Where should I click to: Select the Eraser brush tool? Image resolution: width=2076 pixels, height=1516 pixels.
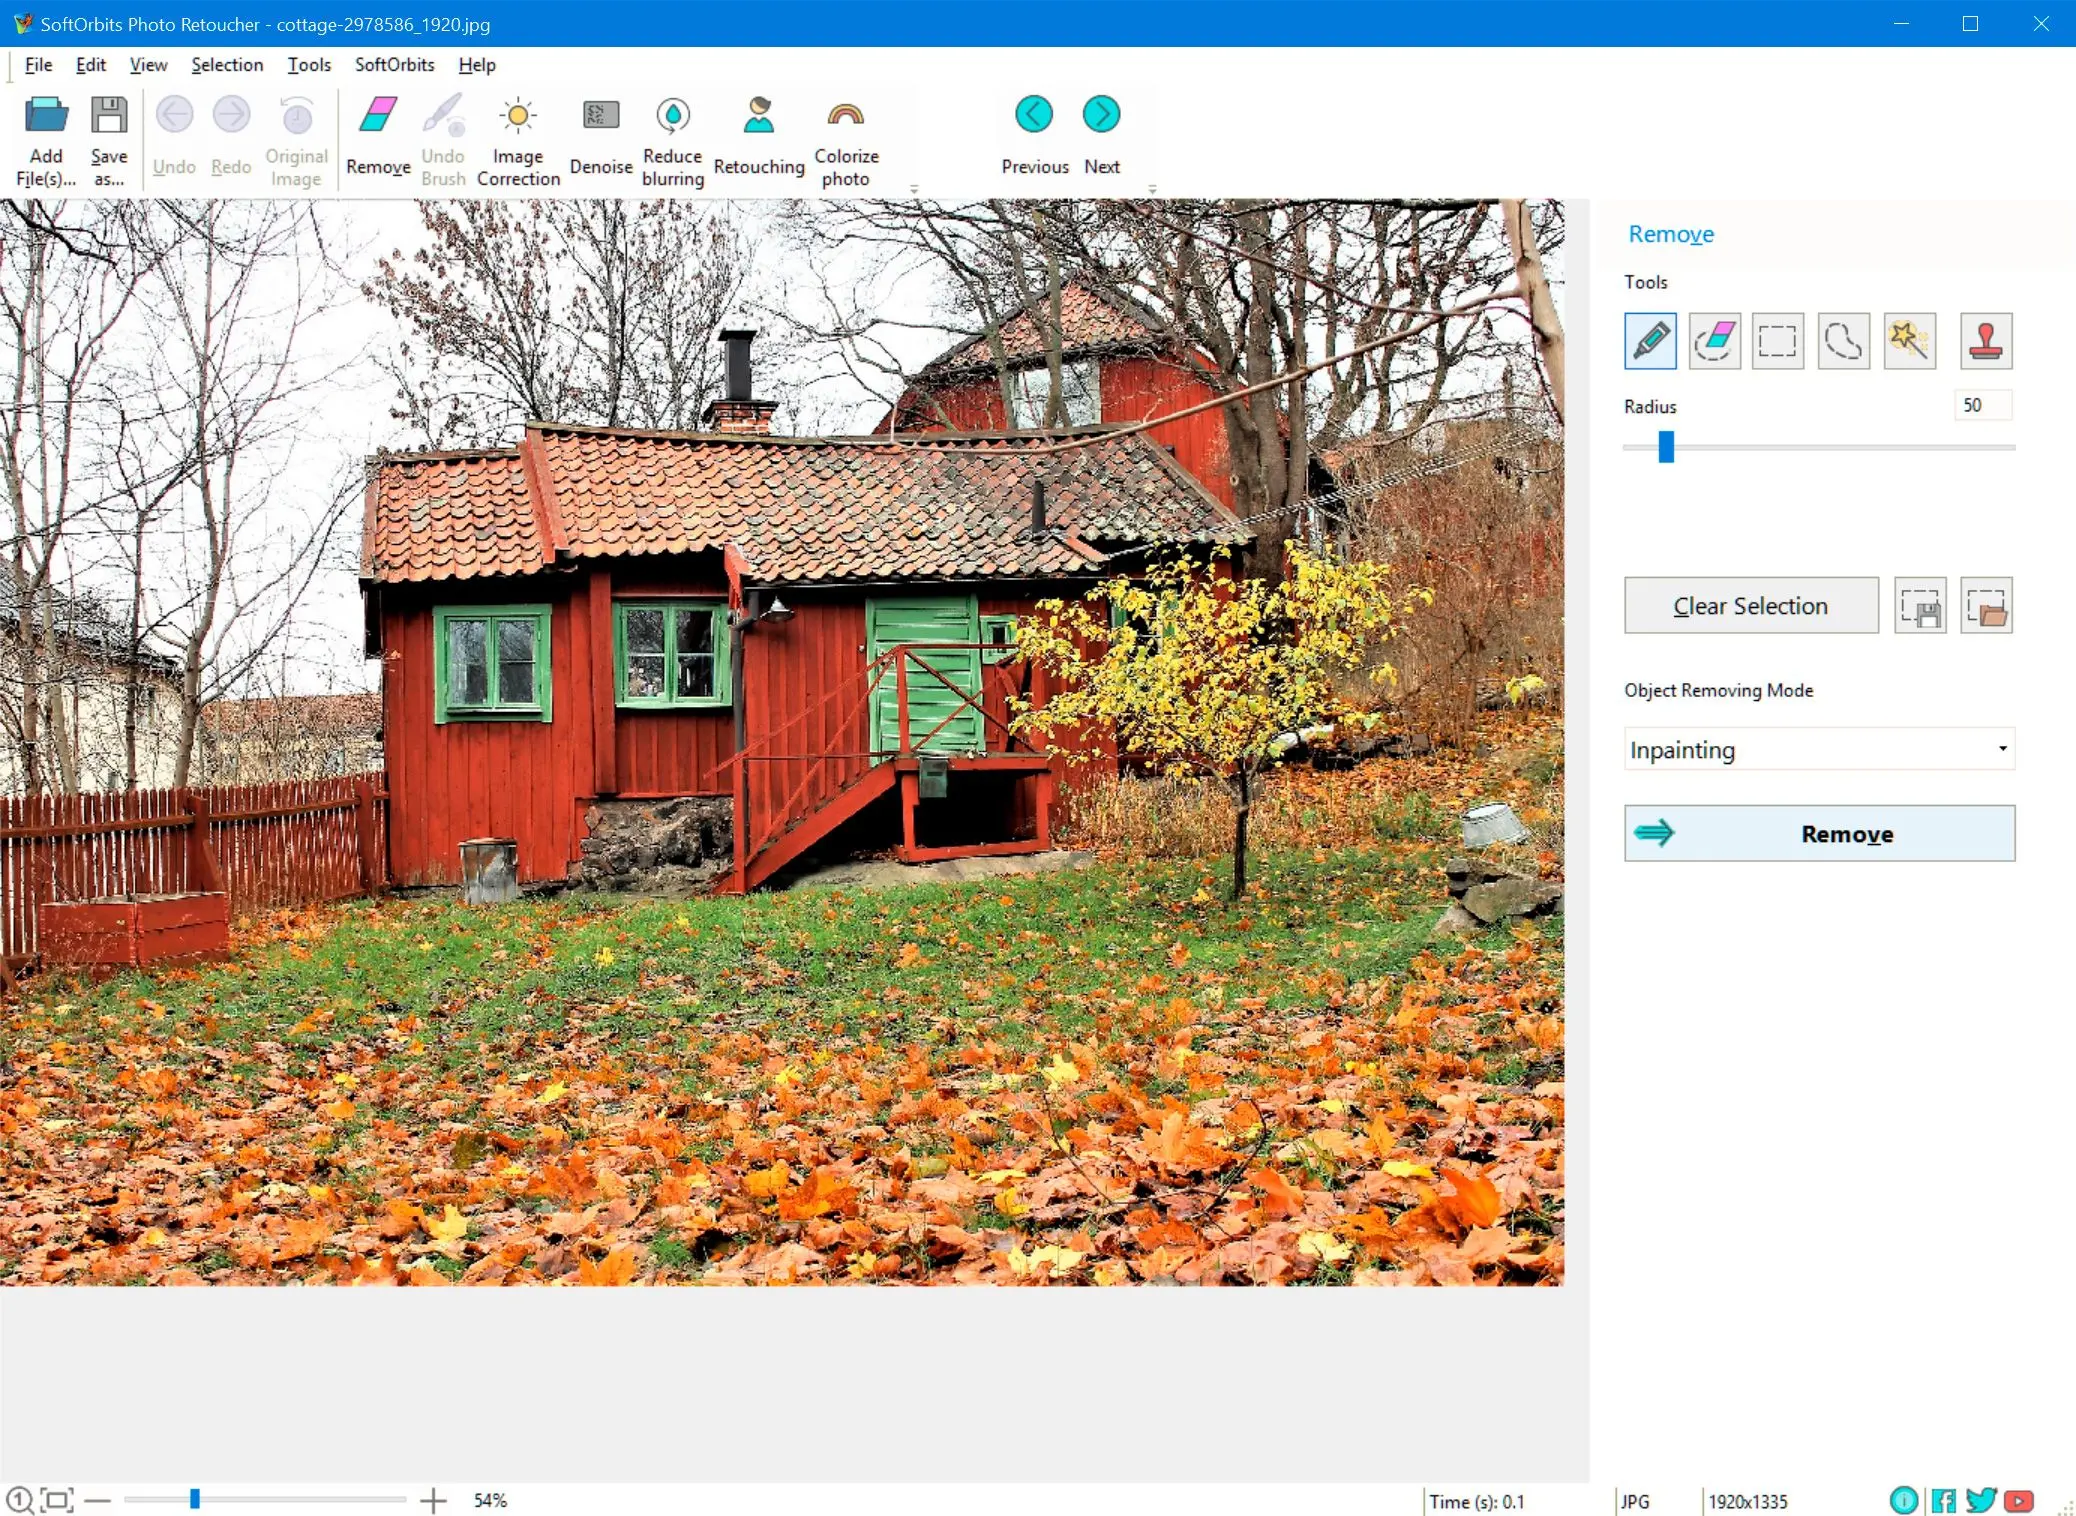[1713, 338]
